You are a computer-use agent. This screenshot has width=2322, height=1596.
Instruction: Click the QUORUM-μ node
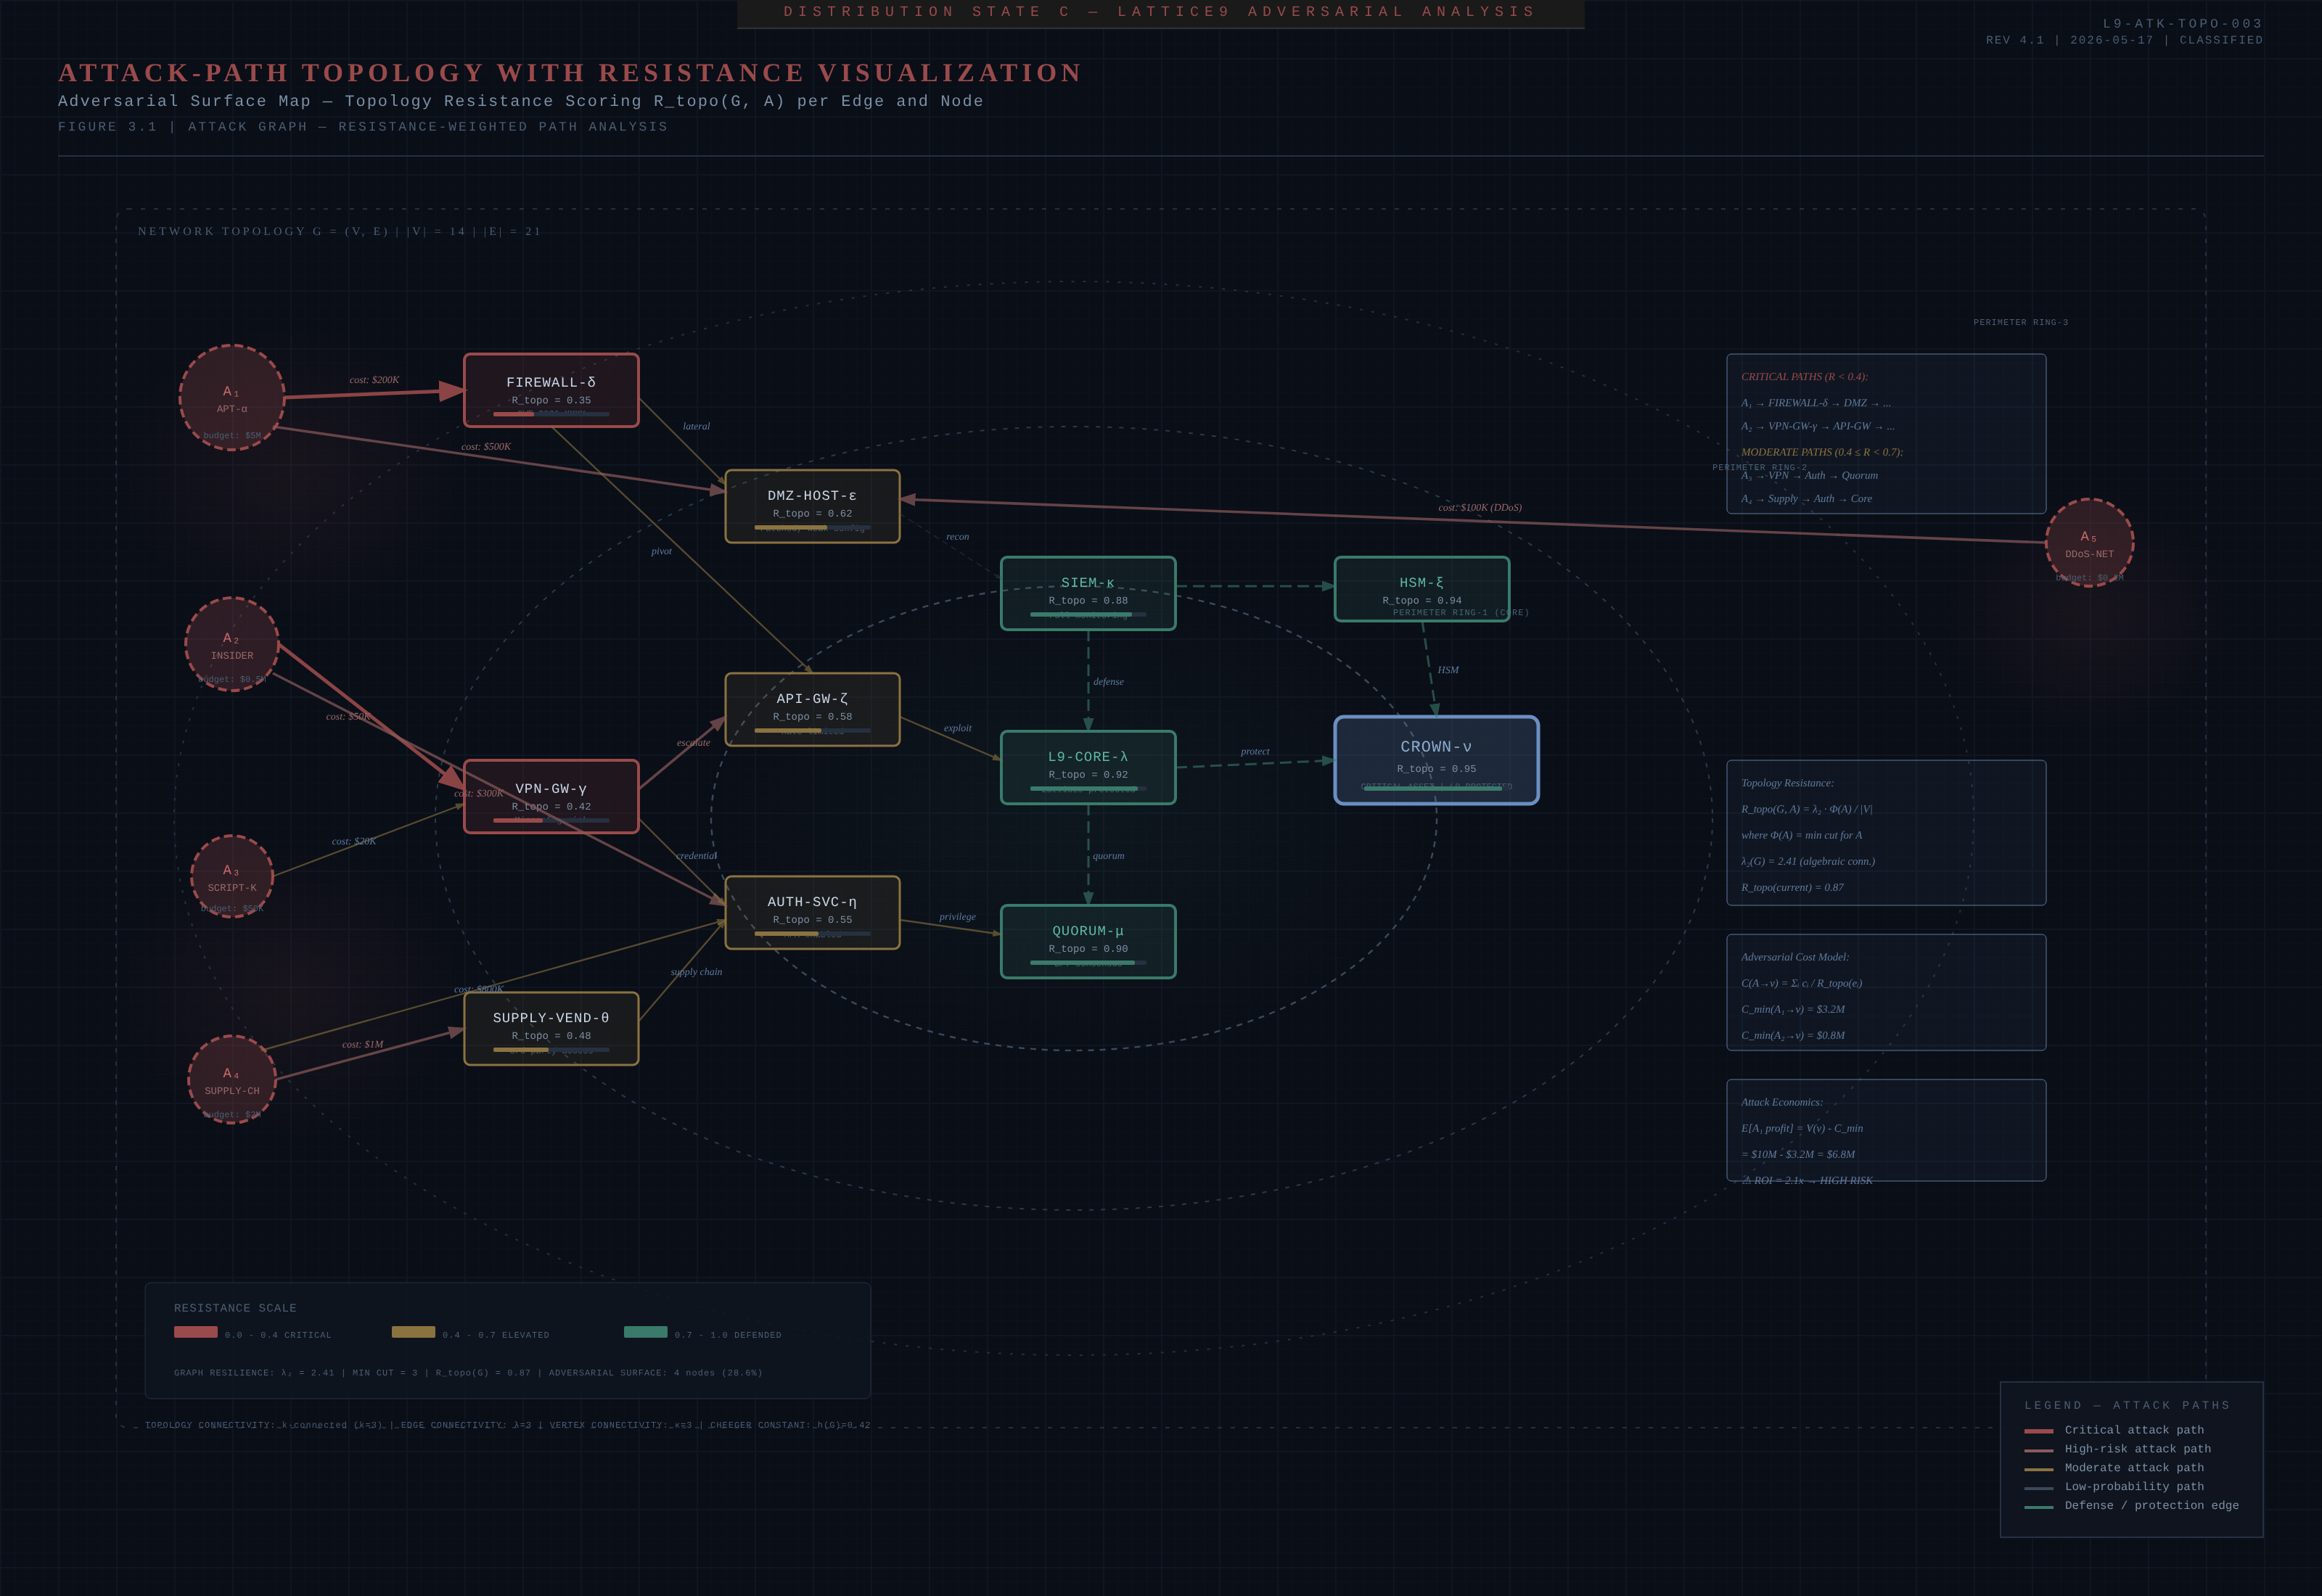(x=1088, y=941)
